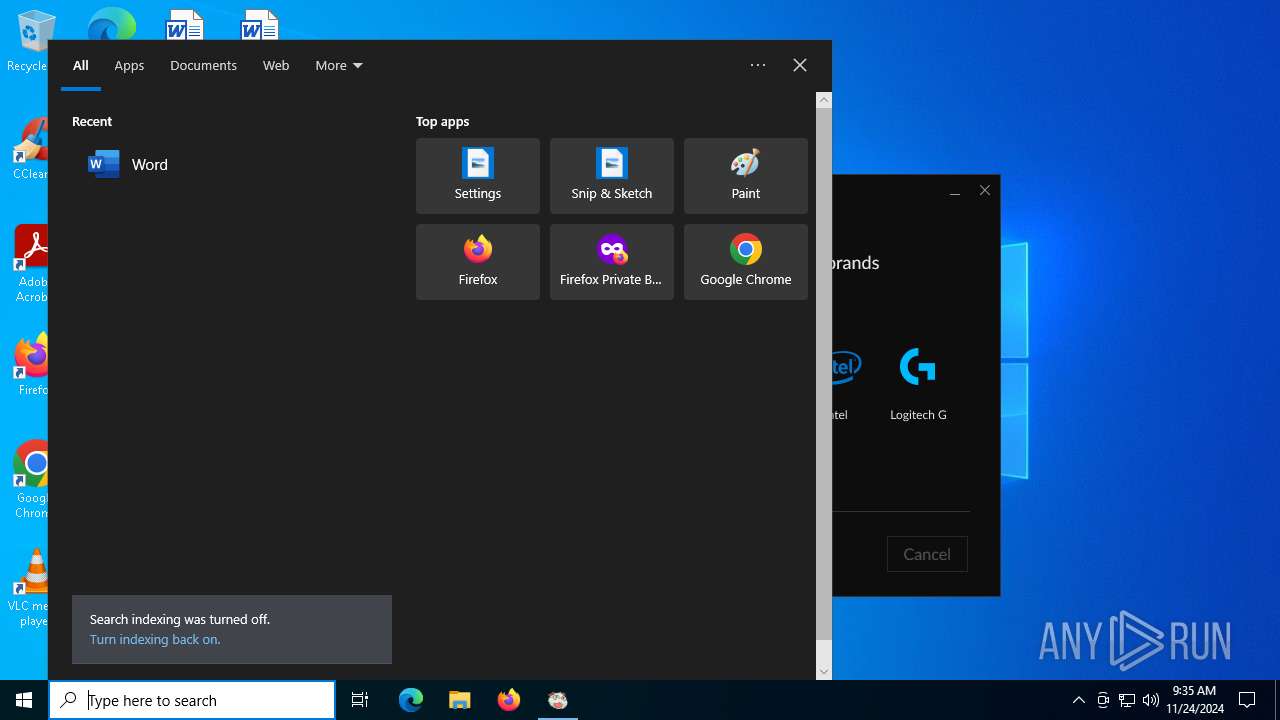Show hidden system tray icons
Screen dimensions: 1280x720
(1079, 700)
